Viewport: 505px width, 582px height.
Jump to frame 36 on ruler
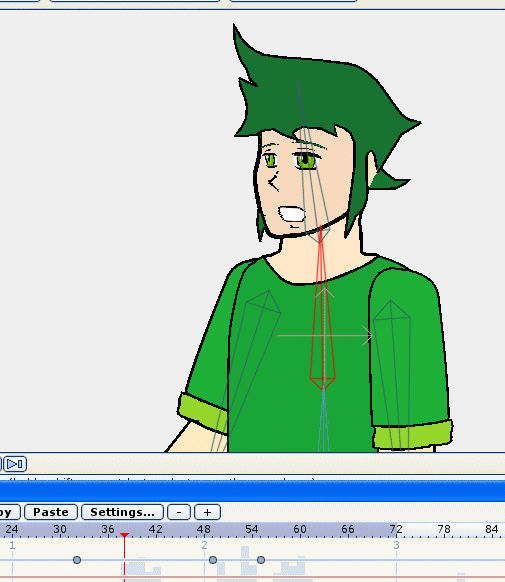pos(108,529)
